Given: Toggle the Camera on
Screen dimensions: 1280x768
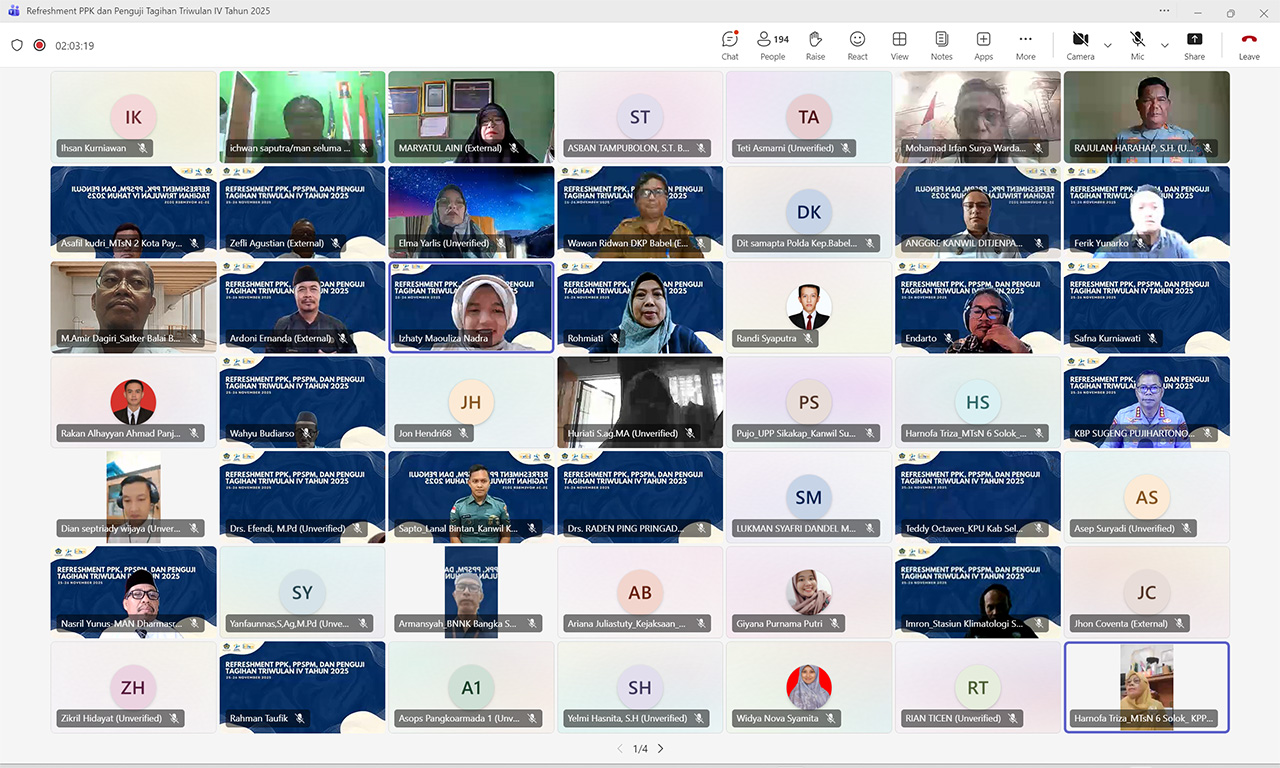Looking at the screenshot, I should (1080, 44).
